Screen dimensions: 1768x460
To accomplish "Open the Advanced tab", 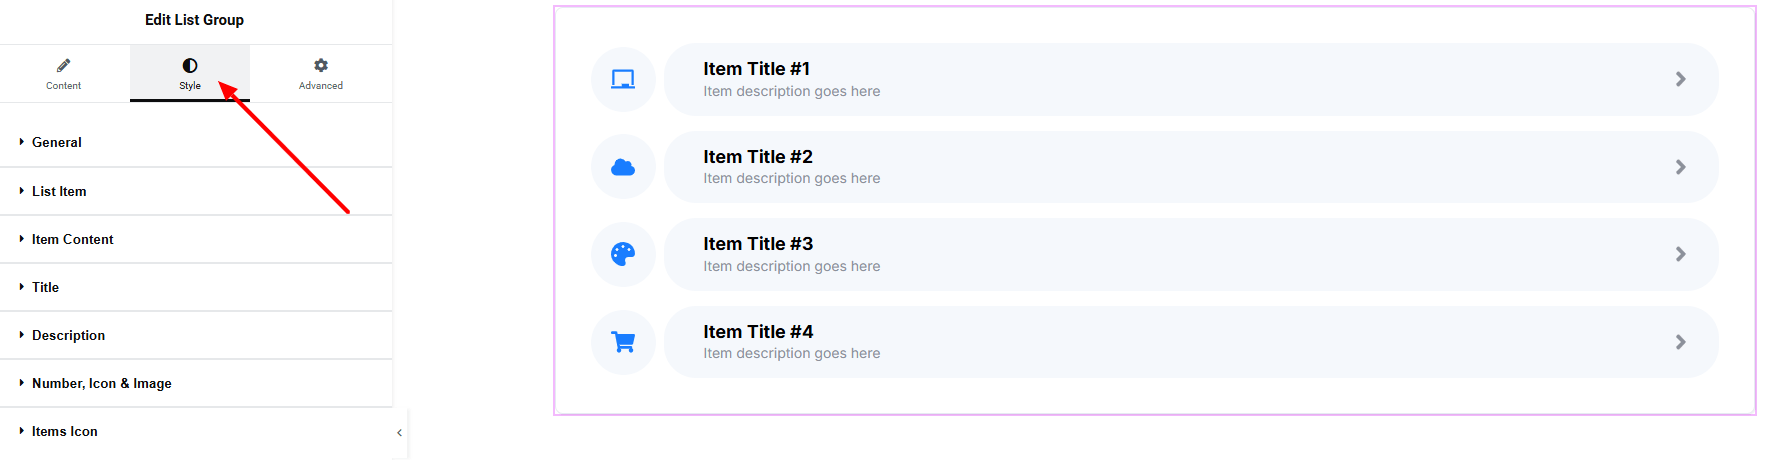I will pos(320,74).
